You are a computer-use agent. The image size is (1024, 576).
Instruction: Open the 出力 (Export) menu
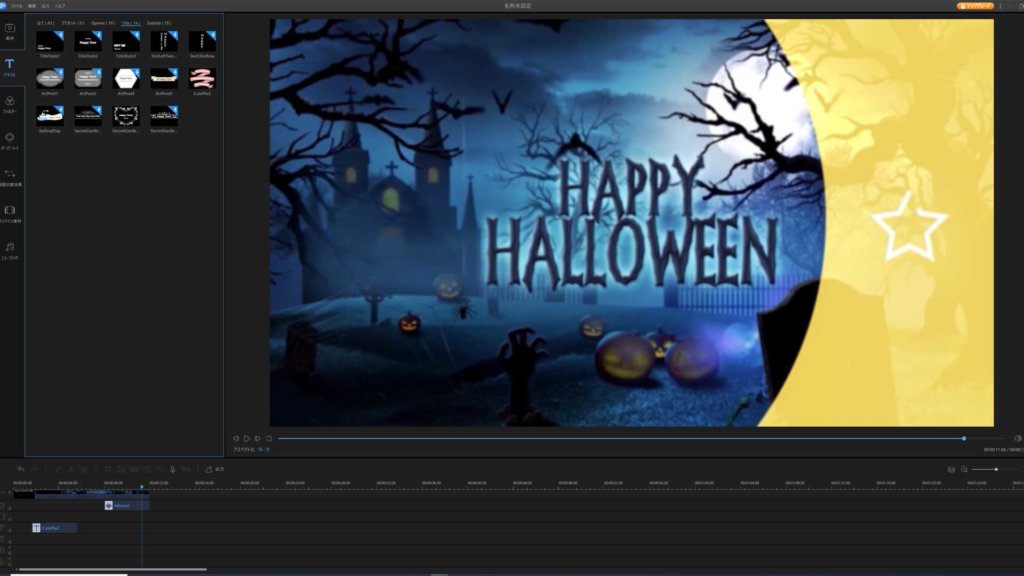click(x=45, y=6)
